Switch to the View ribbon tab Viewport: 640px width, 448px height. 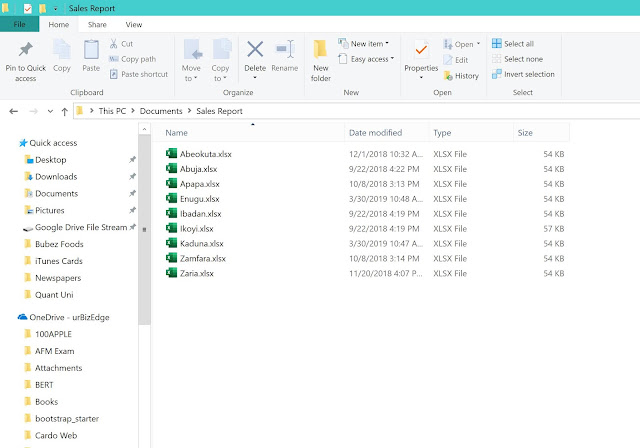click(x=134, y=24)
